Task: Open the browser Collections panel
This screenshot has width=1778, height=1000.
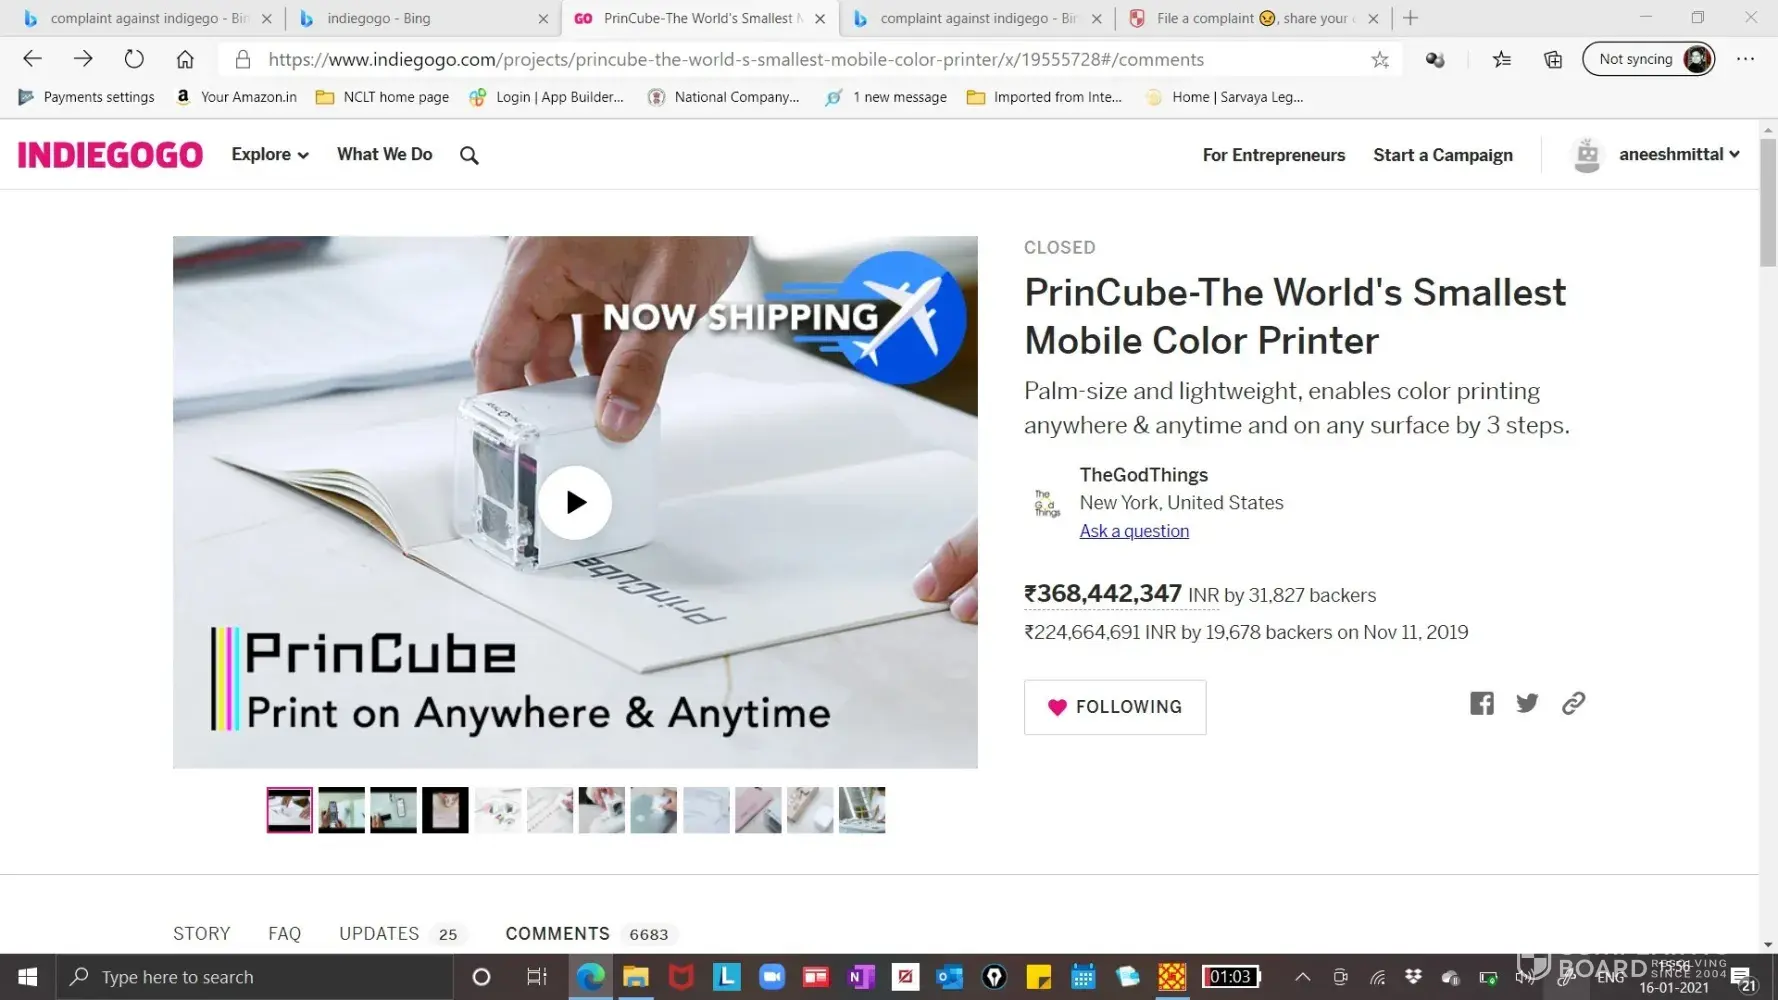Action: point(1553,60)
